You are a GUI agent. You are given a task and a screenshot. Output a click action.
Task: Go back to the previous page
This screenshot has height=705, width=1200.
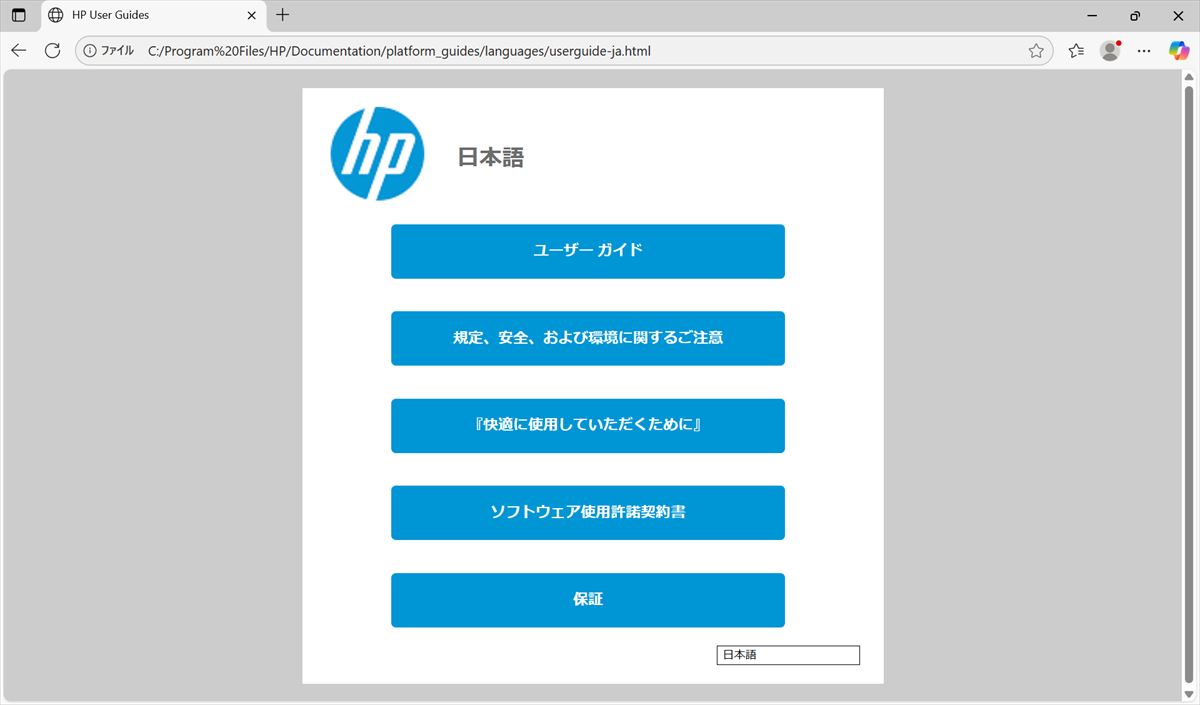tap(18, 51)
